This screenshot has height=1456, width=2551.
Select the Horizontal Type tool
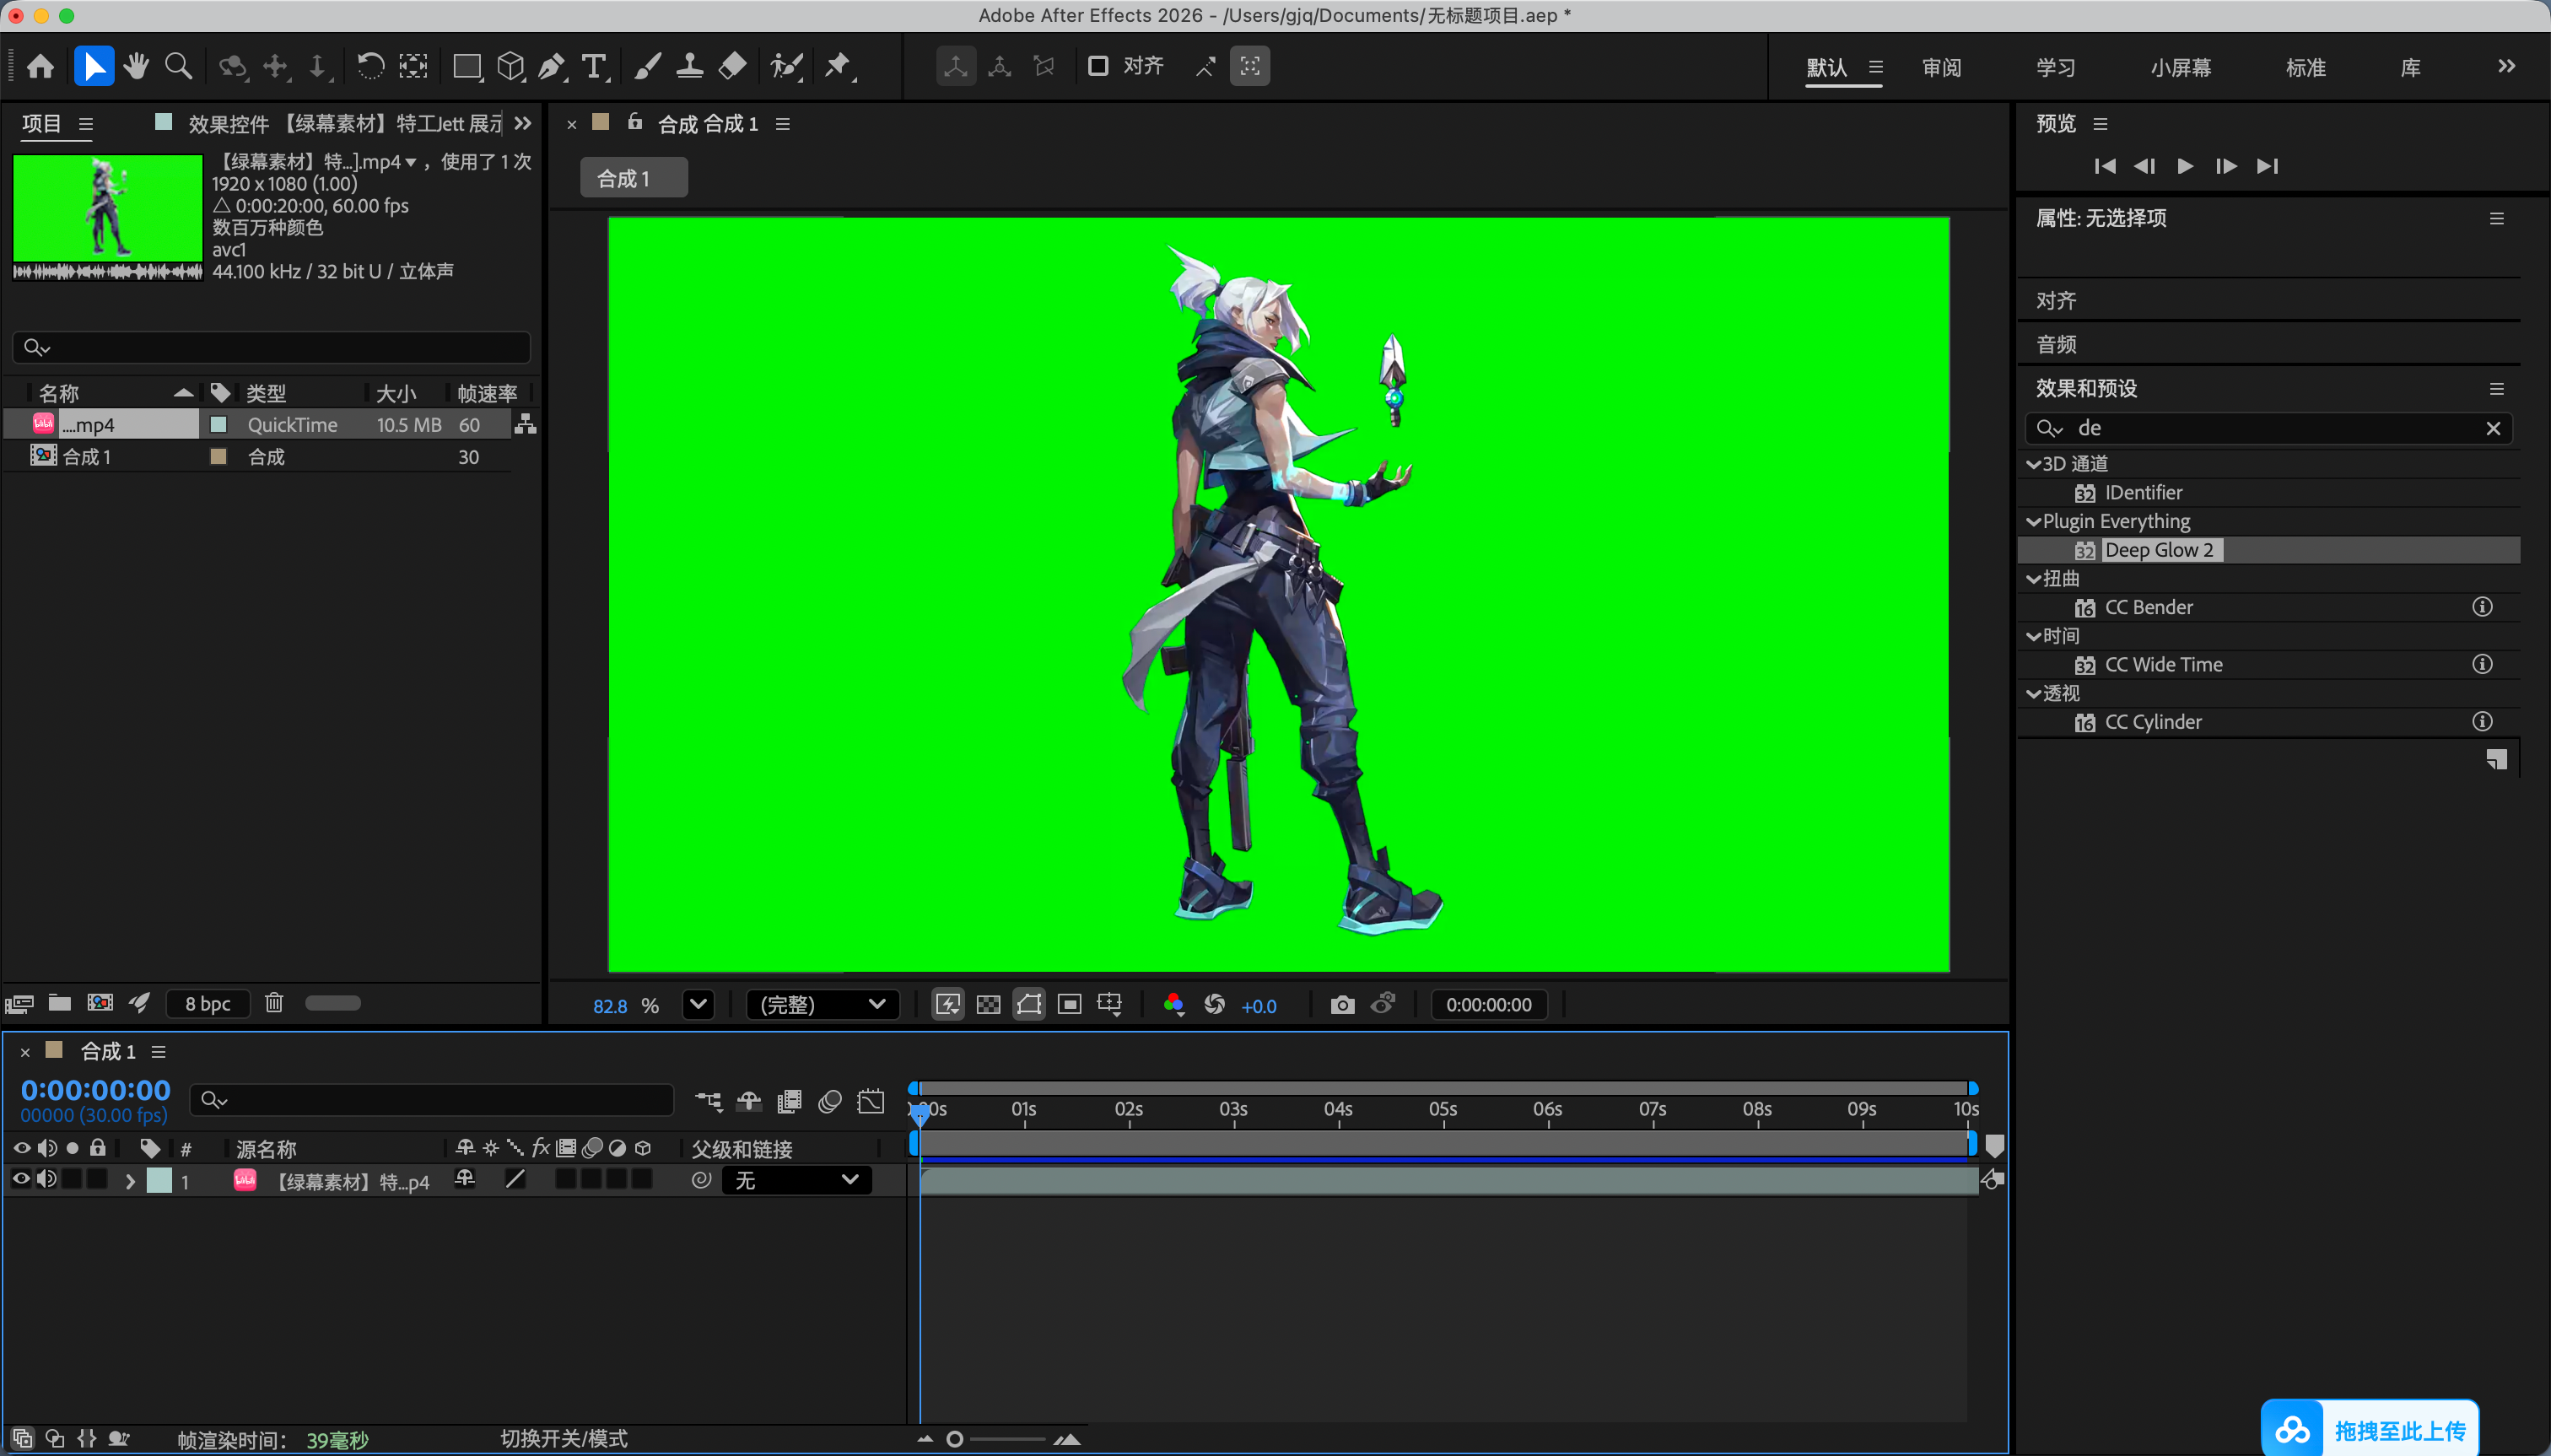[x=595, y=67]
